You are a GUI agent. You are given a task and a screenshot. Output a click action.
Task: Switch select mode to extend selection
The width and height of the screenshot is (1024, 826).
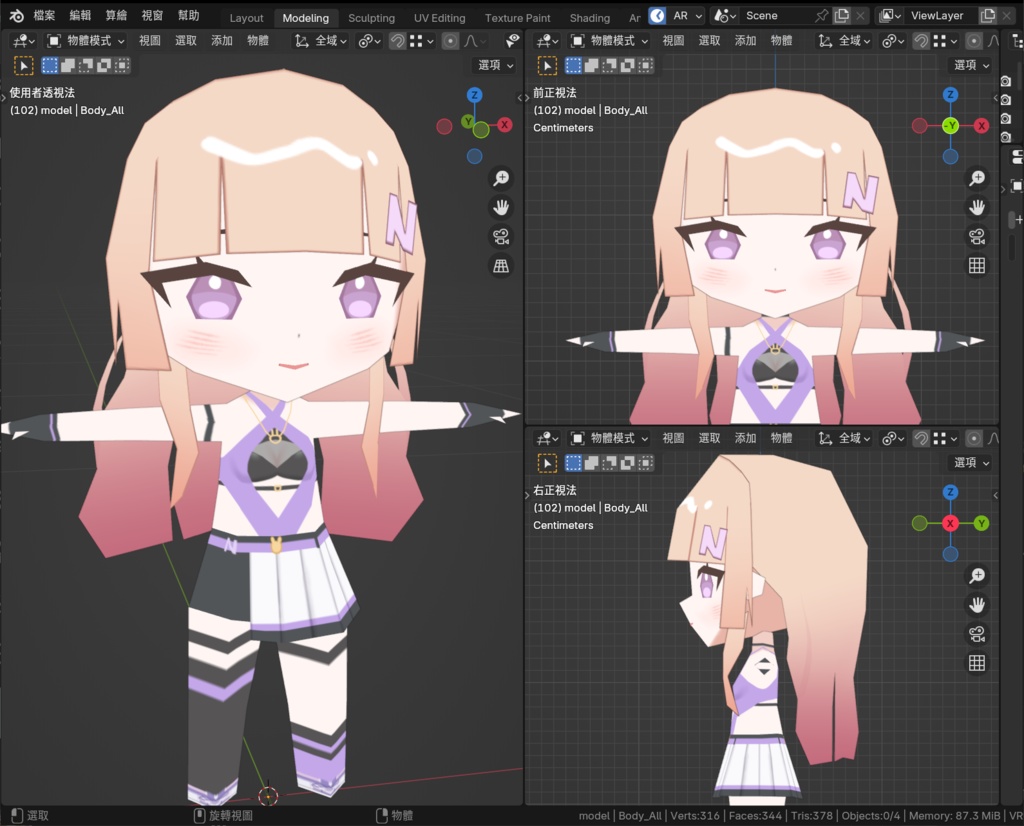coord(68,65)
